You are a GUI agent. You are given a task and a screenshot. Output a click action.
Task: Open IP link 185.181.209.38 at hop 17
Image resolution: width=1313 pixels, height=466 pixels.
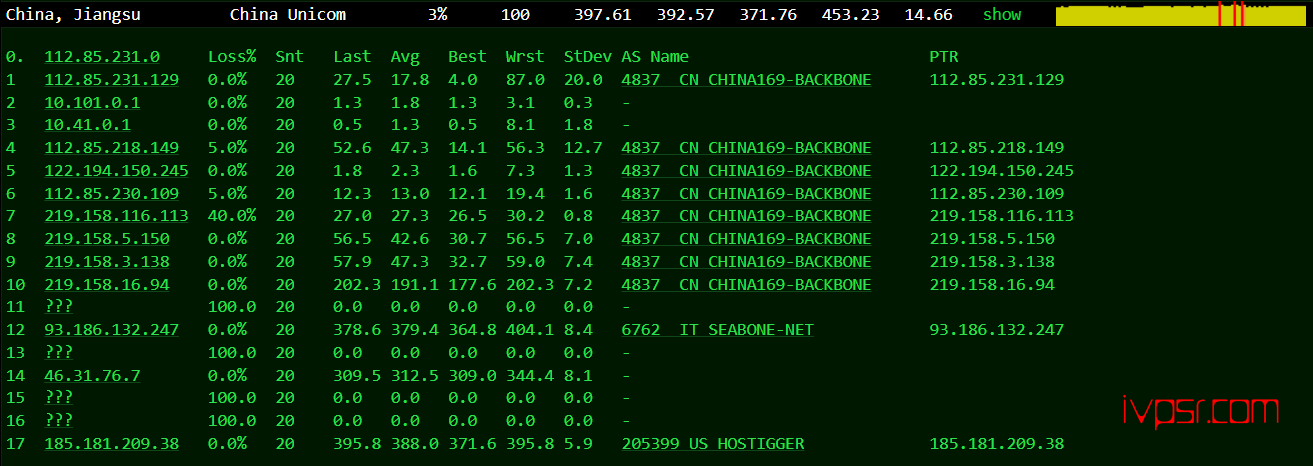112,444
